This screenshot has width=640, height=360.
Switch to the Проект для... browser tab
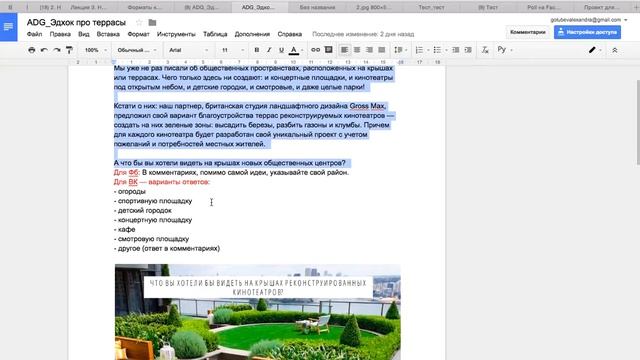click(x=601, y=7)
